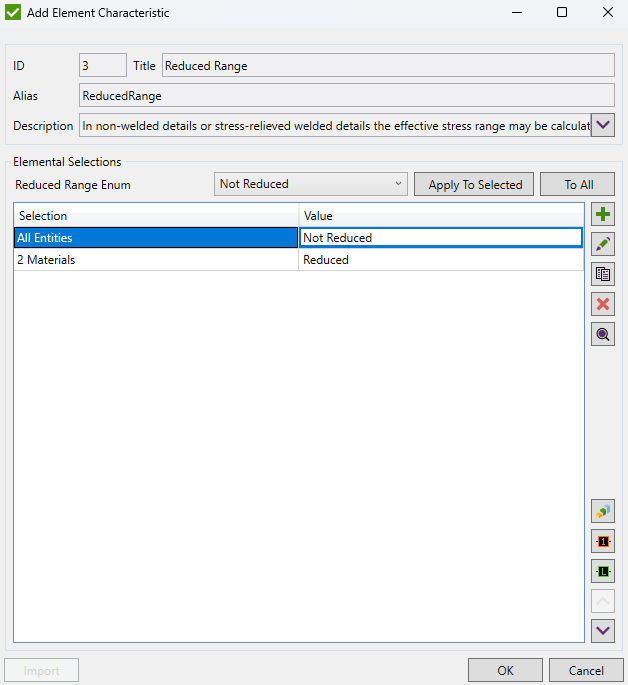Click the Value column header
Image resolution: width=628 pixels, height=685 pixels.
tap(440, 216)
